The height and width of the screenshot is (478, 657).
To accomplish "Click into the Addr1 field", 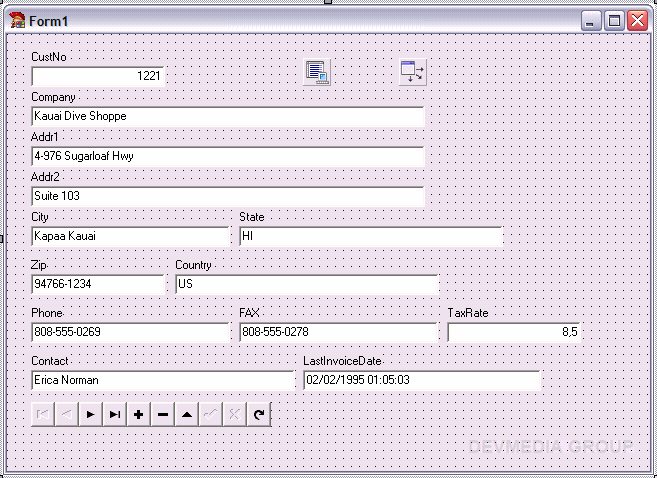I will (x=227, y=156).
